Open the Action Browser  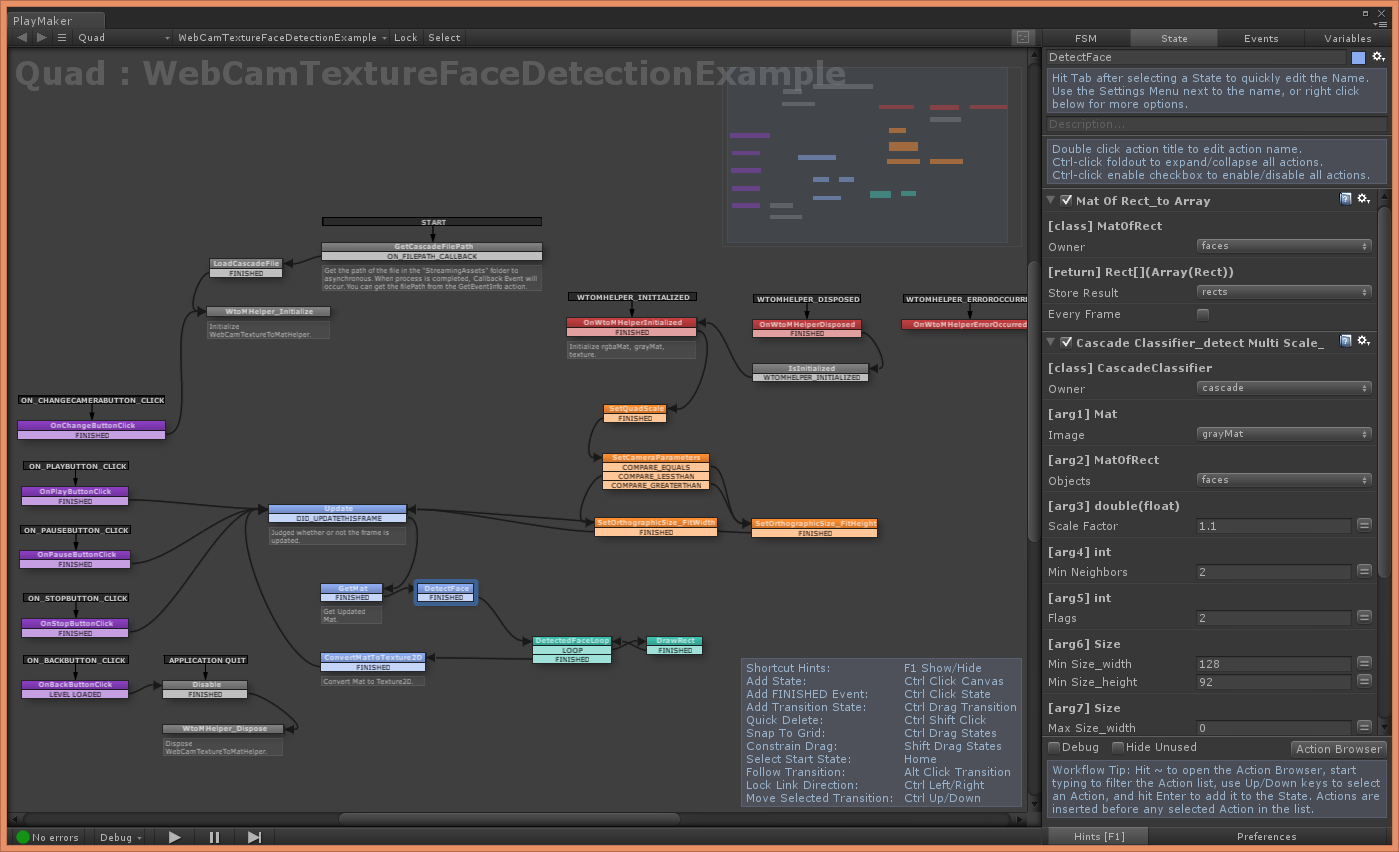pos(1338,748)
